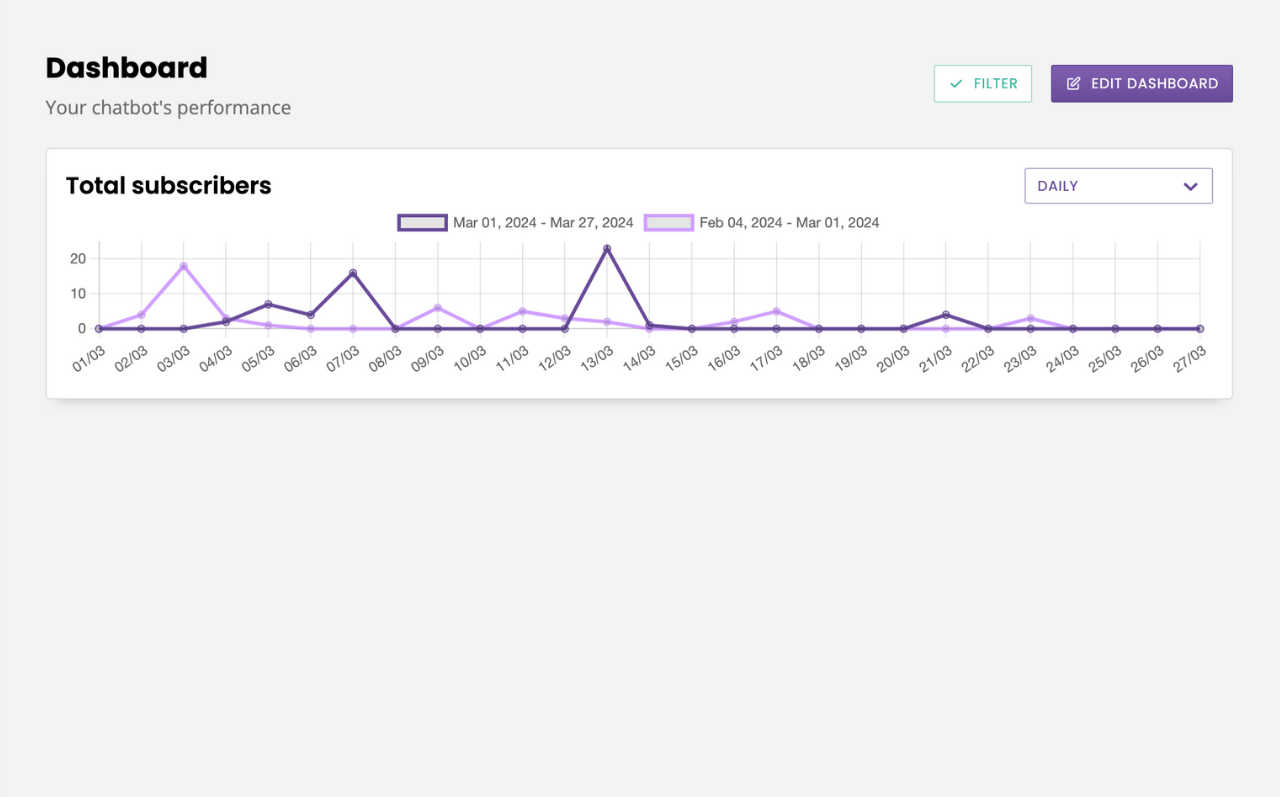Open Edit Dashboard
The height and width of the screenshot is (797, 1280).
1141,84
